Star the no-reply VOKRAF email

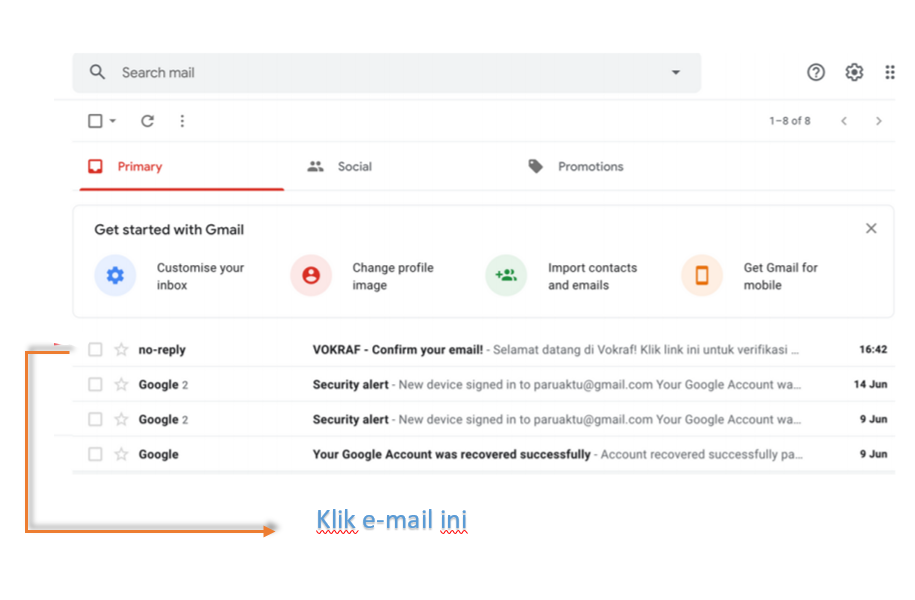121,350
